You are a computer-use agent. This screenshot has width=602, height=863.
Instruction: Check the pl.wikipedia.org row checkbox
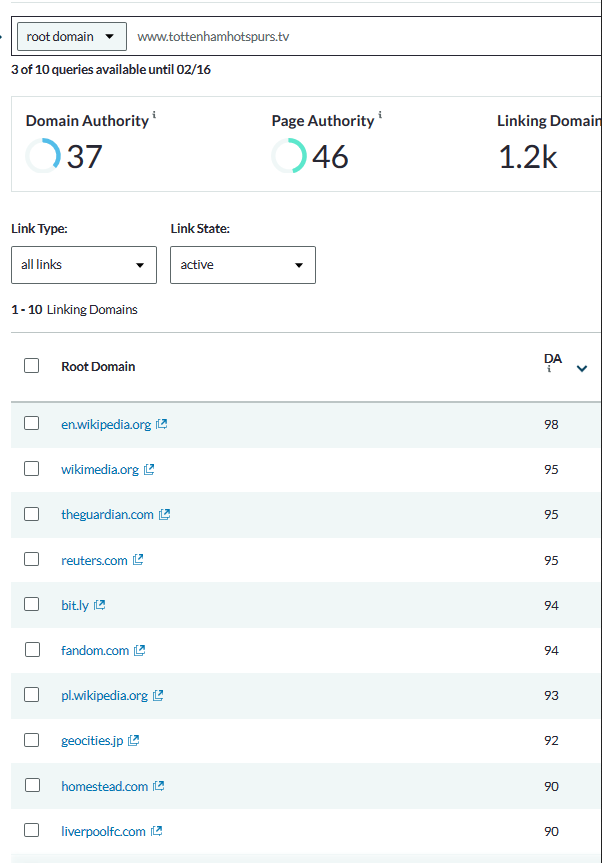tap(31, 695)
